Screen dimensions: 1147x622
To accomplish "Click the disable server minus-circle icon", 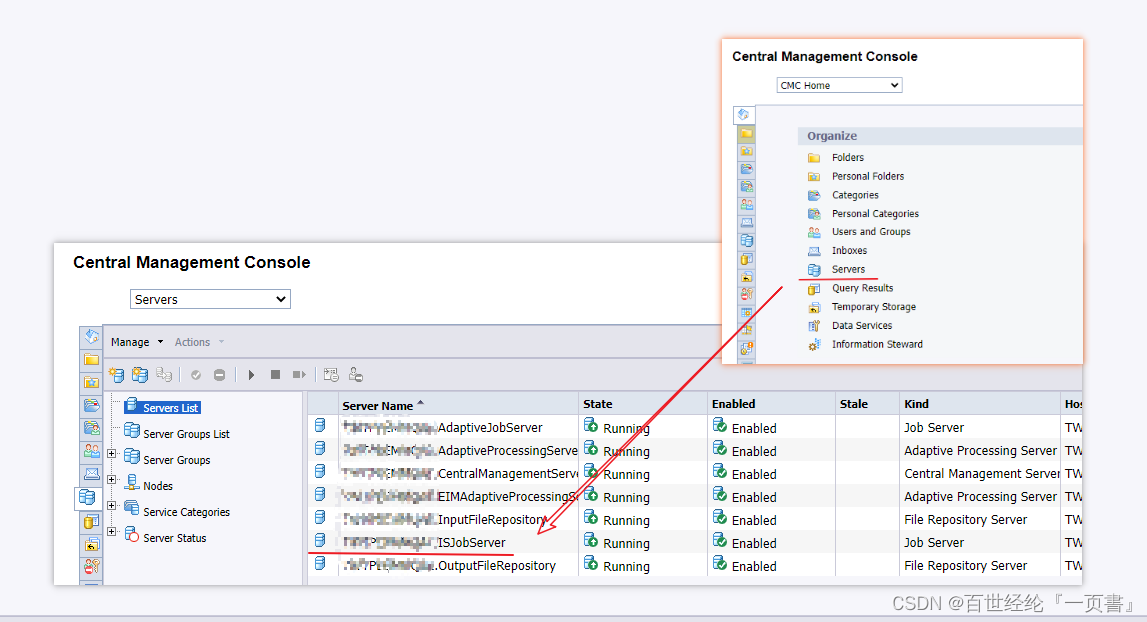I will 219,375.
